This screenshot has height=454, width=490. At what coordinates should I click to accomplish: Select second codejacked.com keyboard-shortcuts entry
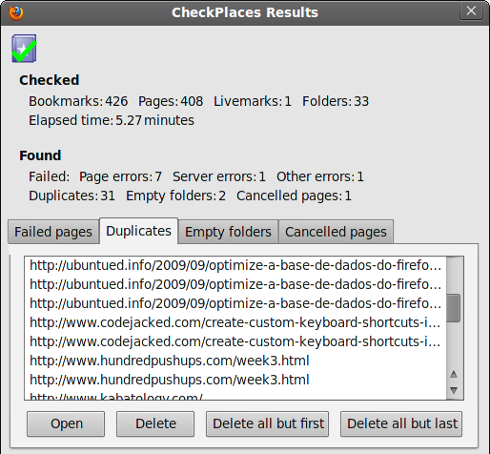235,341
